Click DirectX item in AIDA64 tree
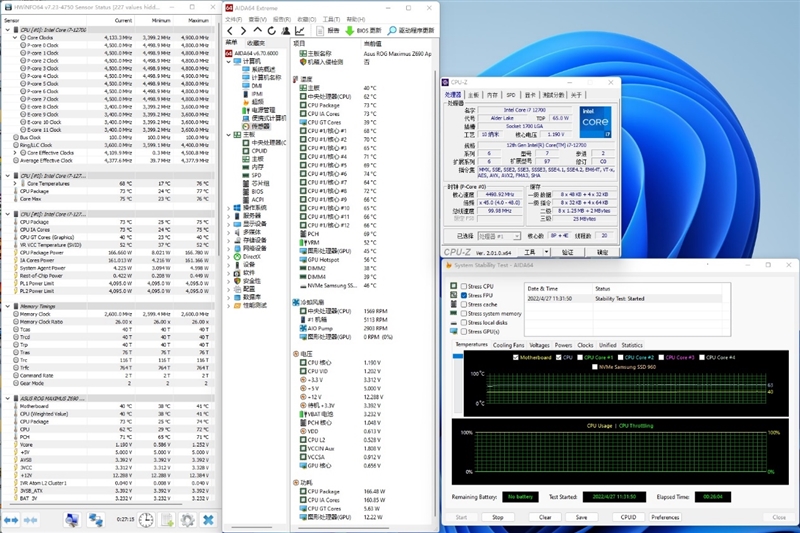The height and width of the screenshot is (533, 800). pyautogui.click(x=247, y=257)
